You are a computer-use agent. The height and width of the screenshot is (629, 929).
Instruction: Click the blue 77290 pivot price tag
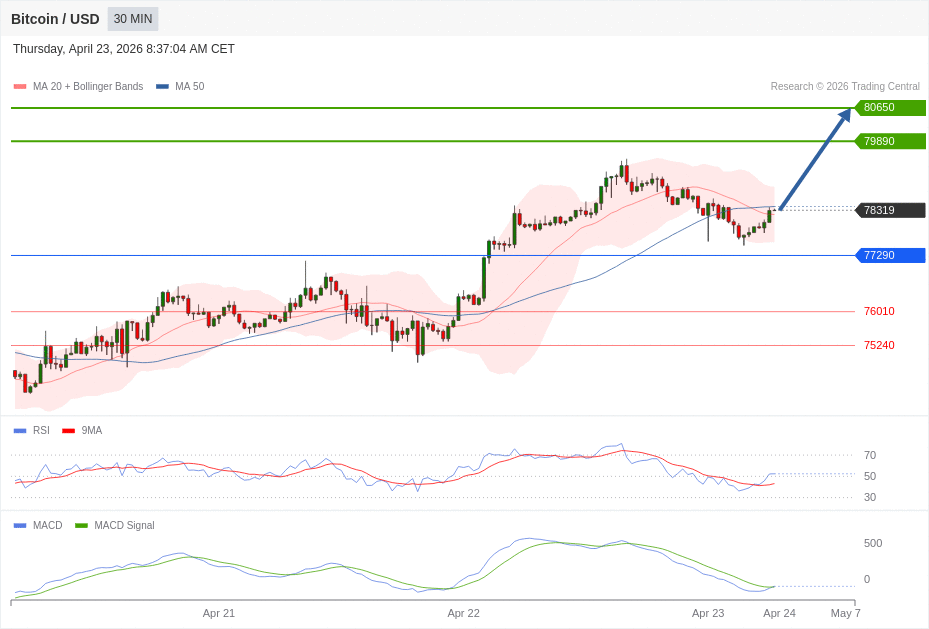[889, 256]
